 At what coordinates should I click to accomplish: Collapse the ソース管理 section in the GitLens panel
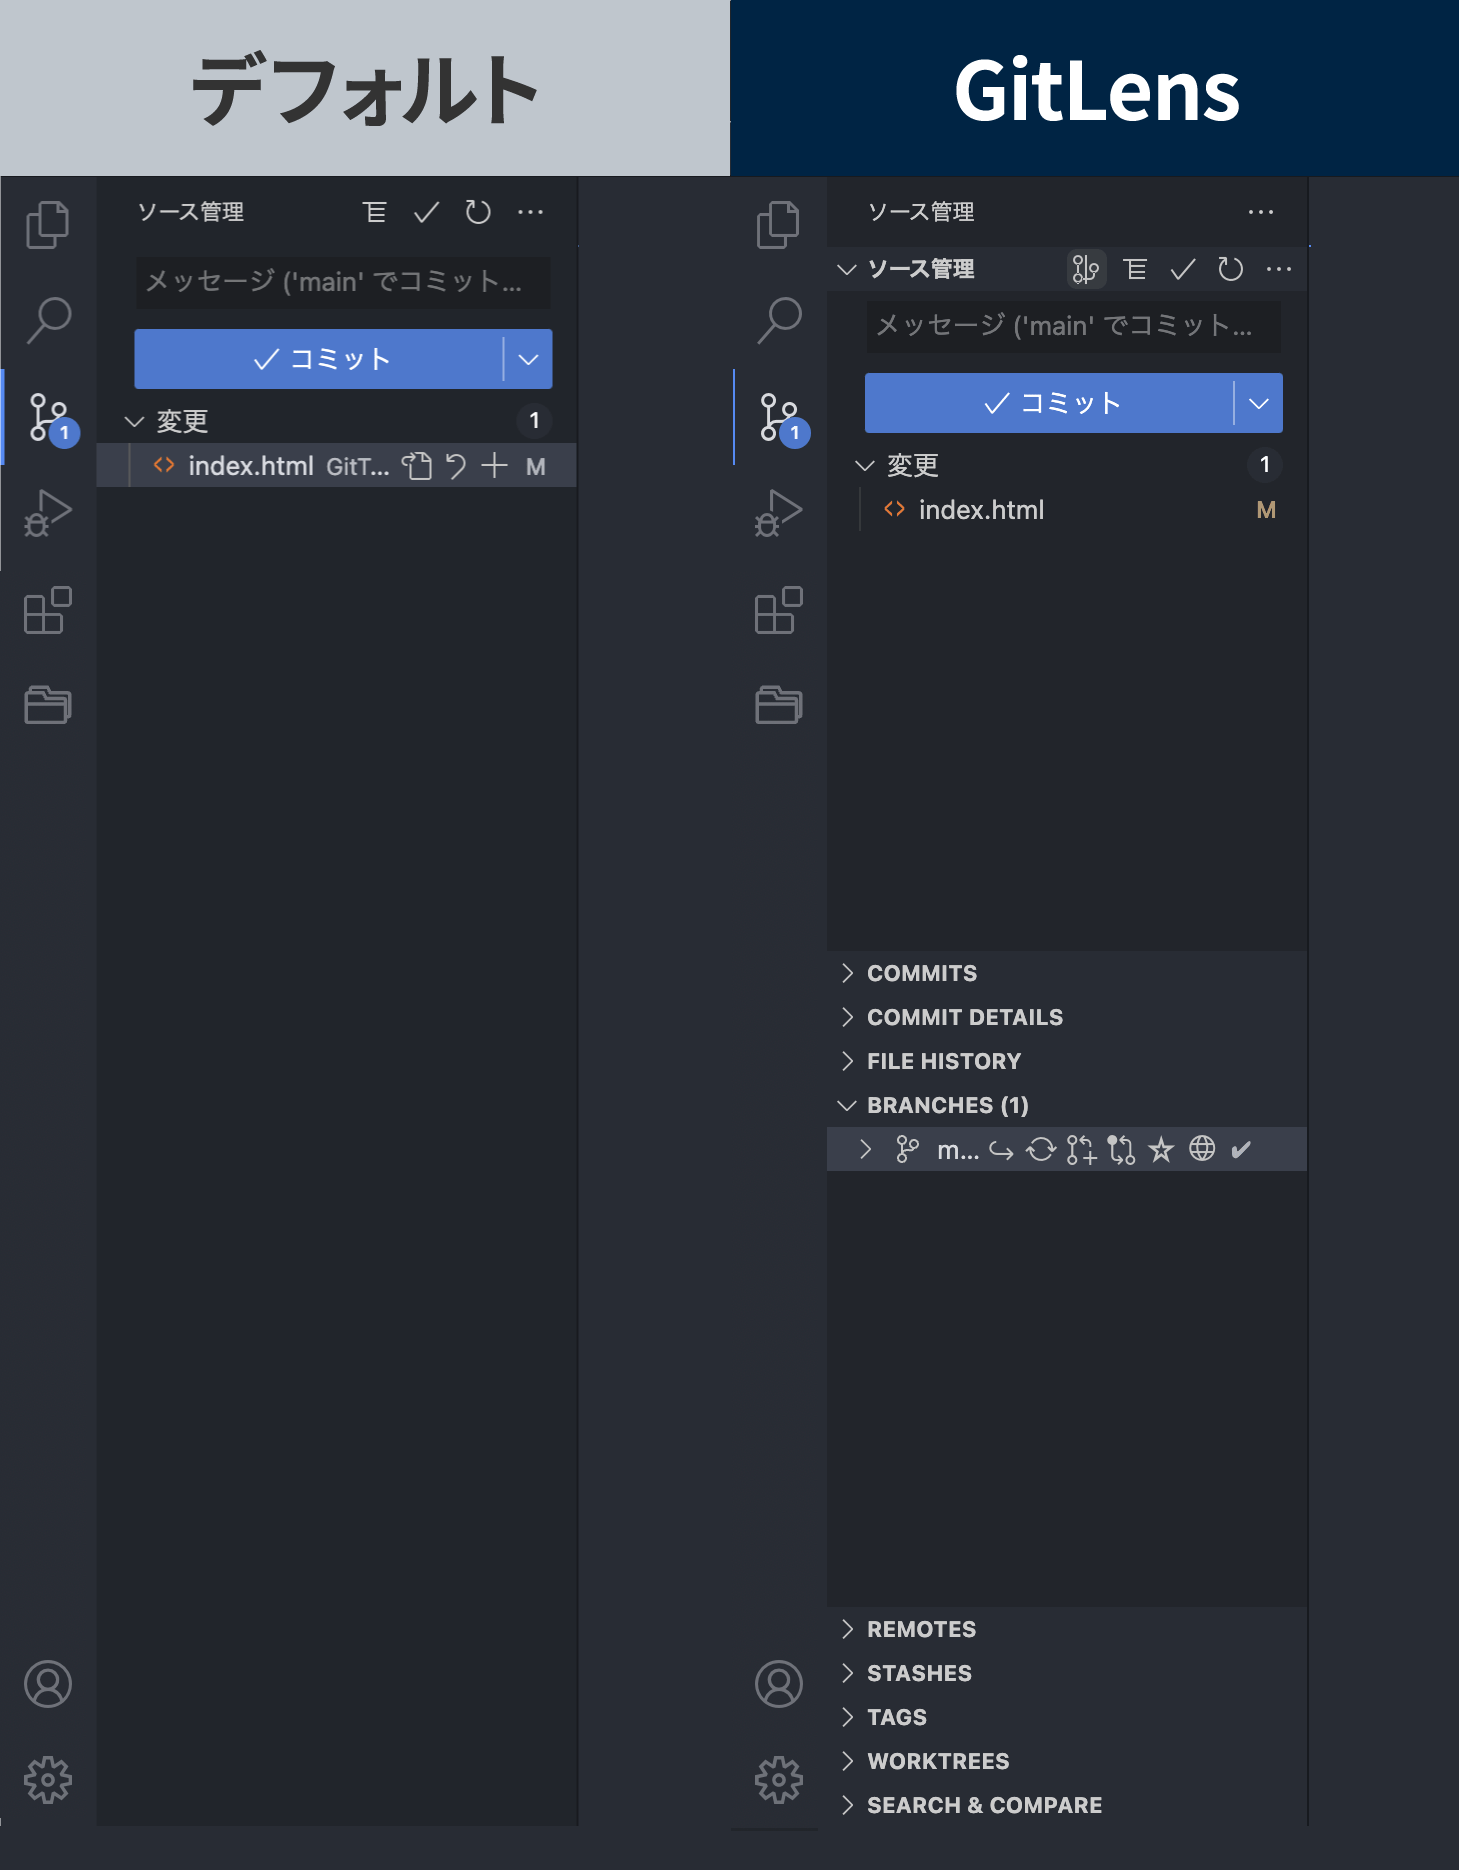click(x=847, y=269)
